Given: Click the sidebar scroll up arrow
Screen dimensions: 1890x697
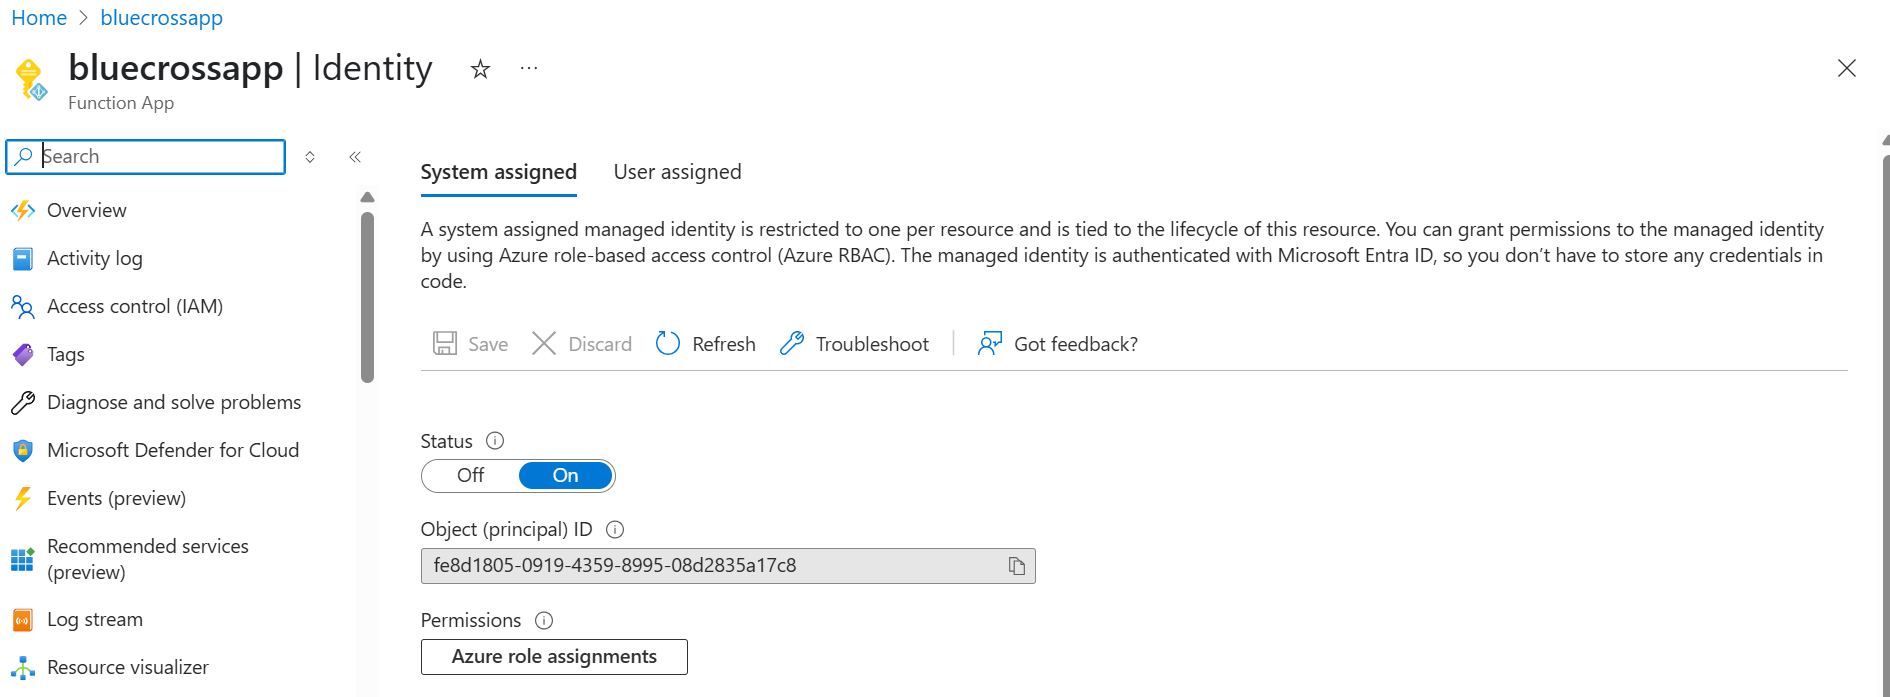Looking at the screenshot, I should 367,197.
